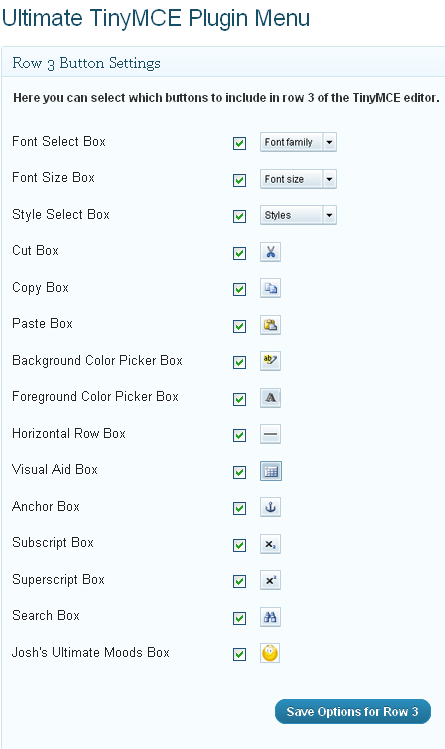Image resolution: width=445 pixels, height=749 pixels.
Task: Click the Ultimate Moods smiley icon
Action: [270, 653]
